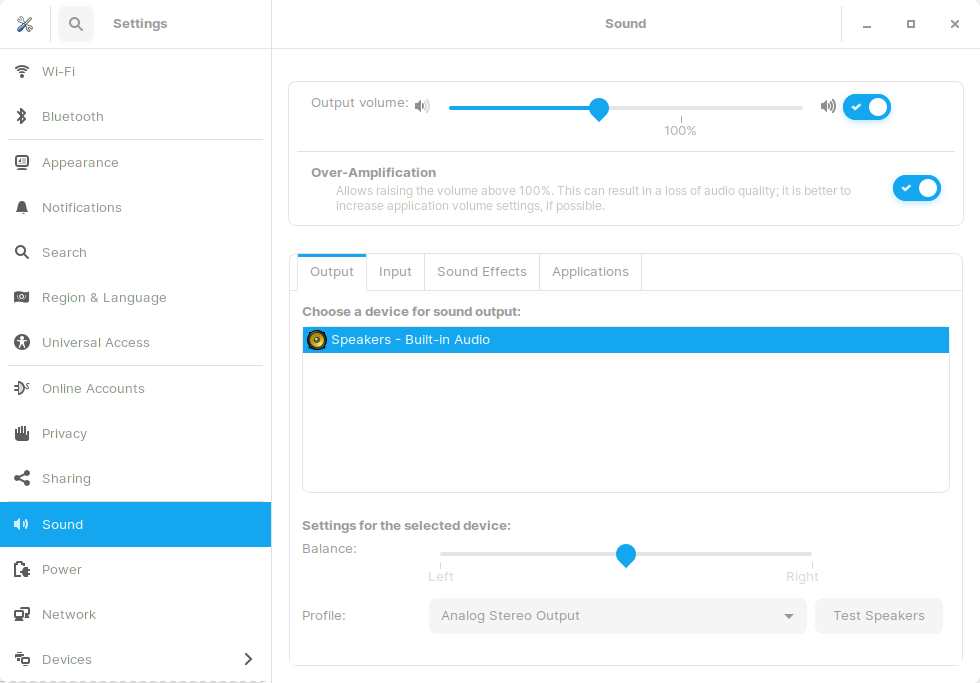Open the Sound Effects tab
Viewport: 980px width, 683px height.
482,272
